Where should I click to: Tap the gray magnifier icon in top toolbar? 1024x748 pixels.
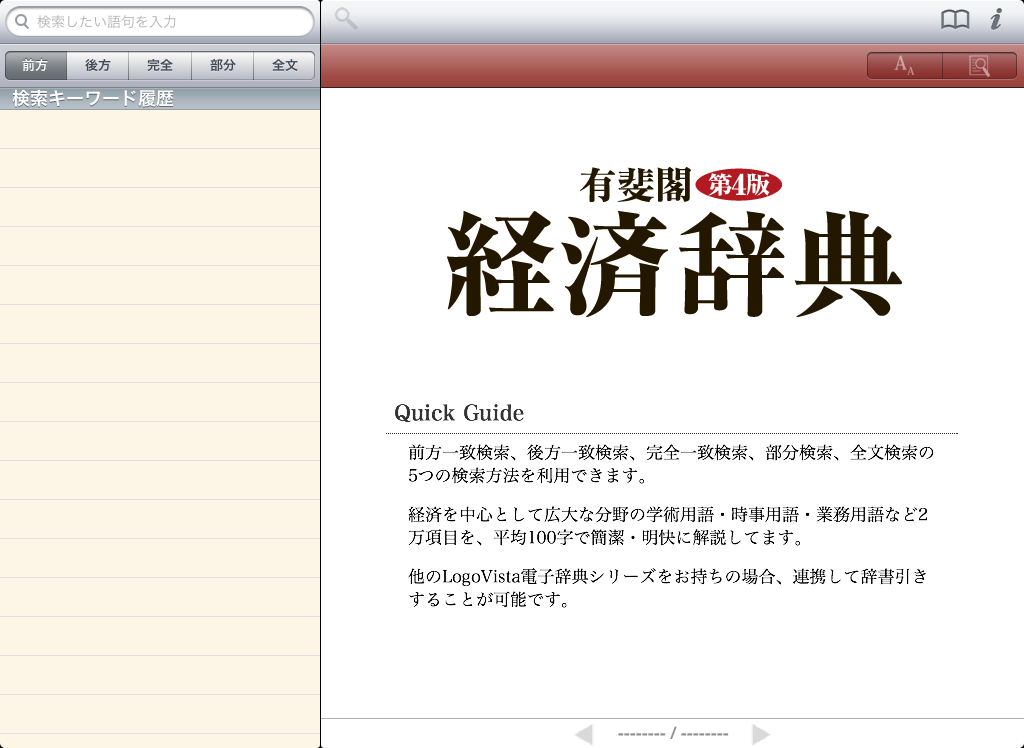(x=346, y=19)
